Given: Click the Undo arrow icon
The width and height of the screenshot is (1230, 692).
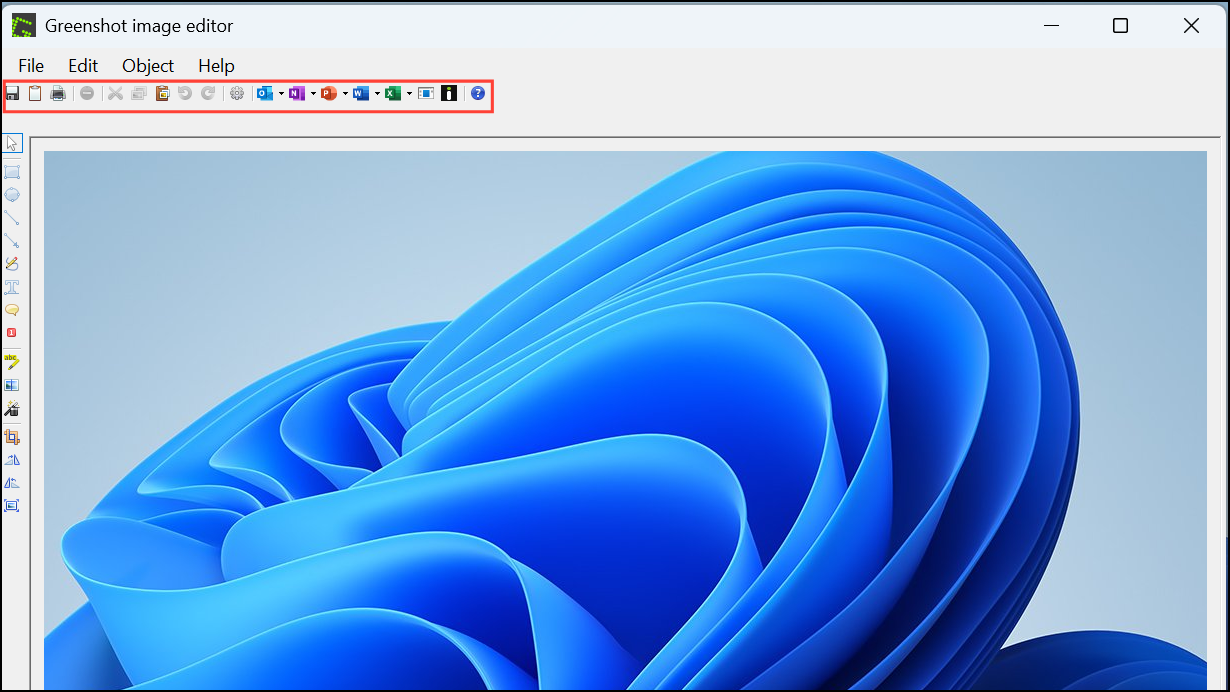Looking at the screenshot, I should pyautogui.click(x=184, y=93).
